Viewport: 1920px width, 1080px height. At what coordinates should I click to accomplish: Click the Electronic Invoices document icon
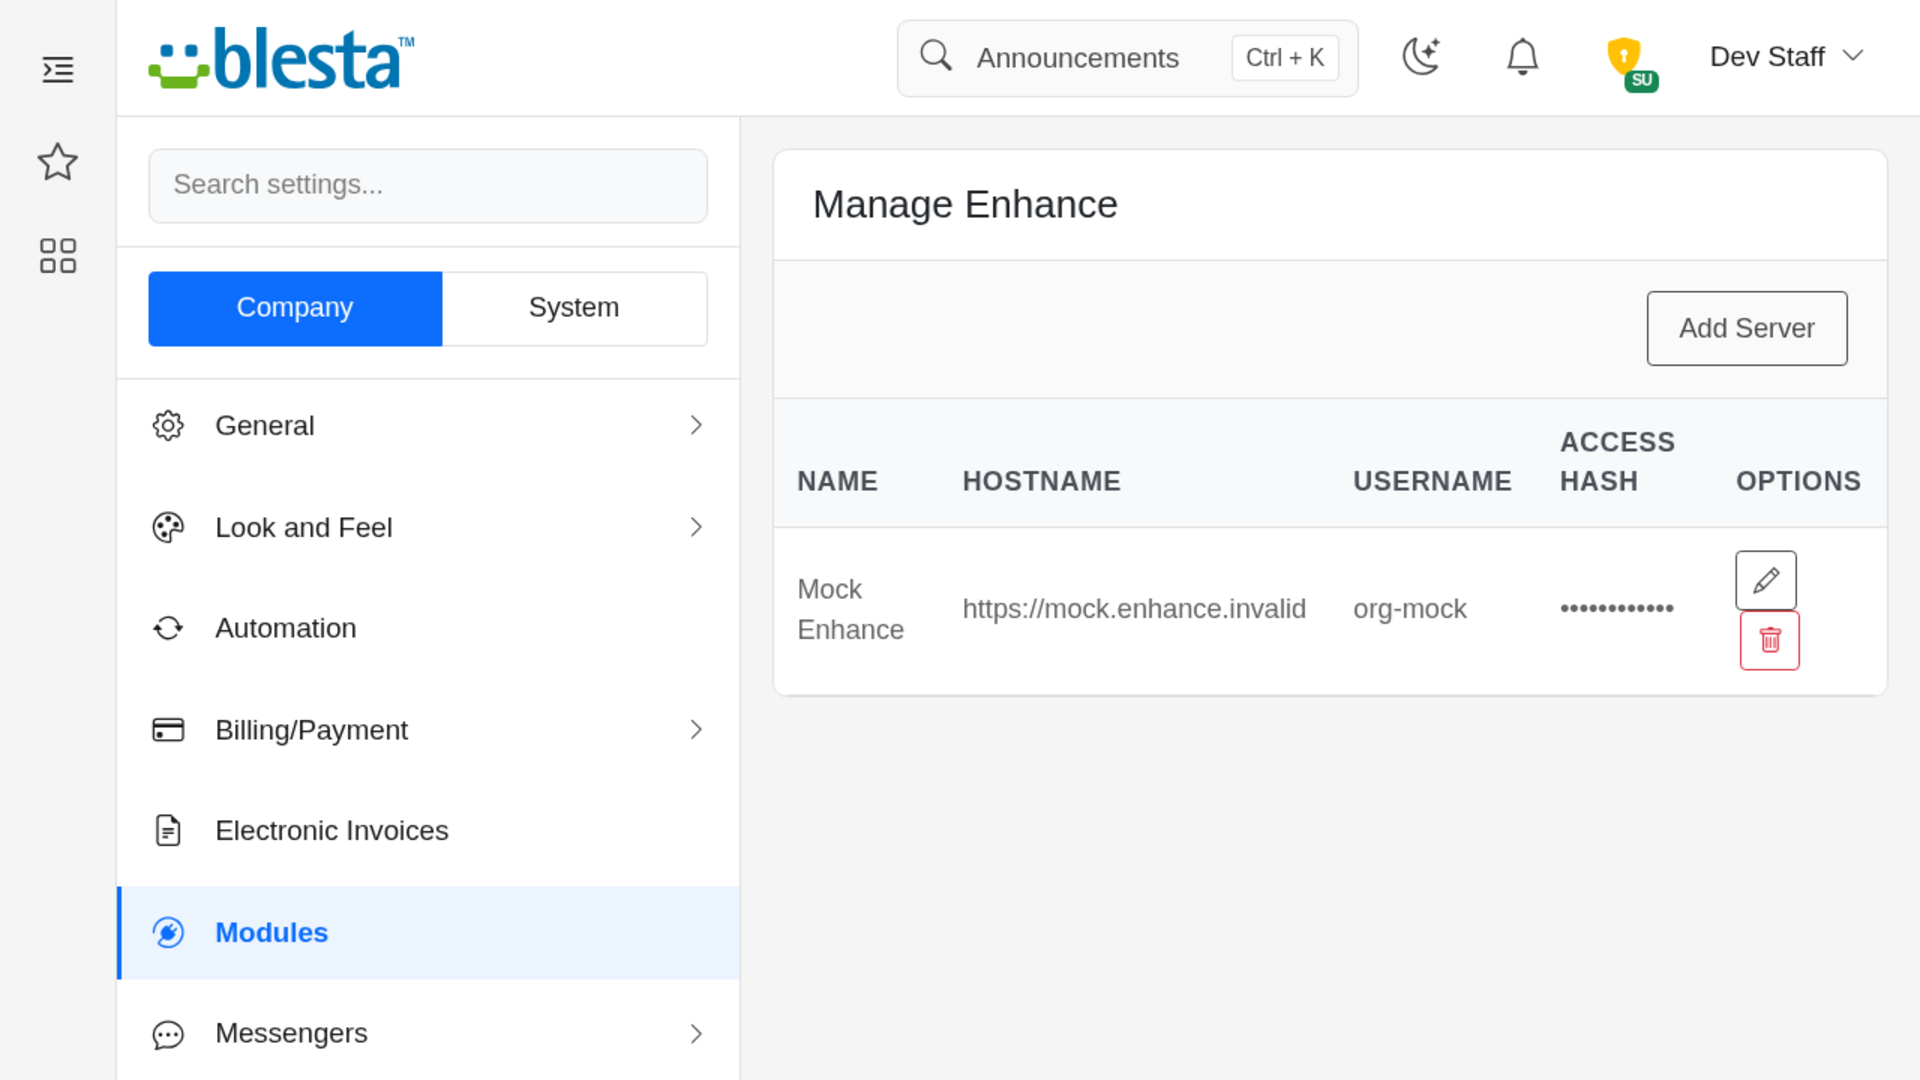(168, 831)
